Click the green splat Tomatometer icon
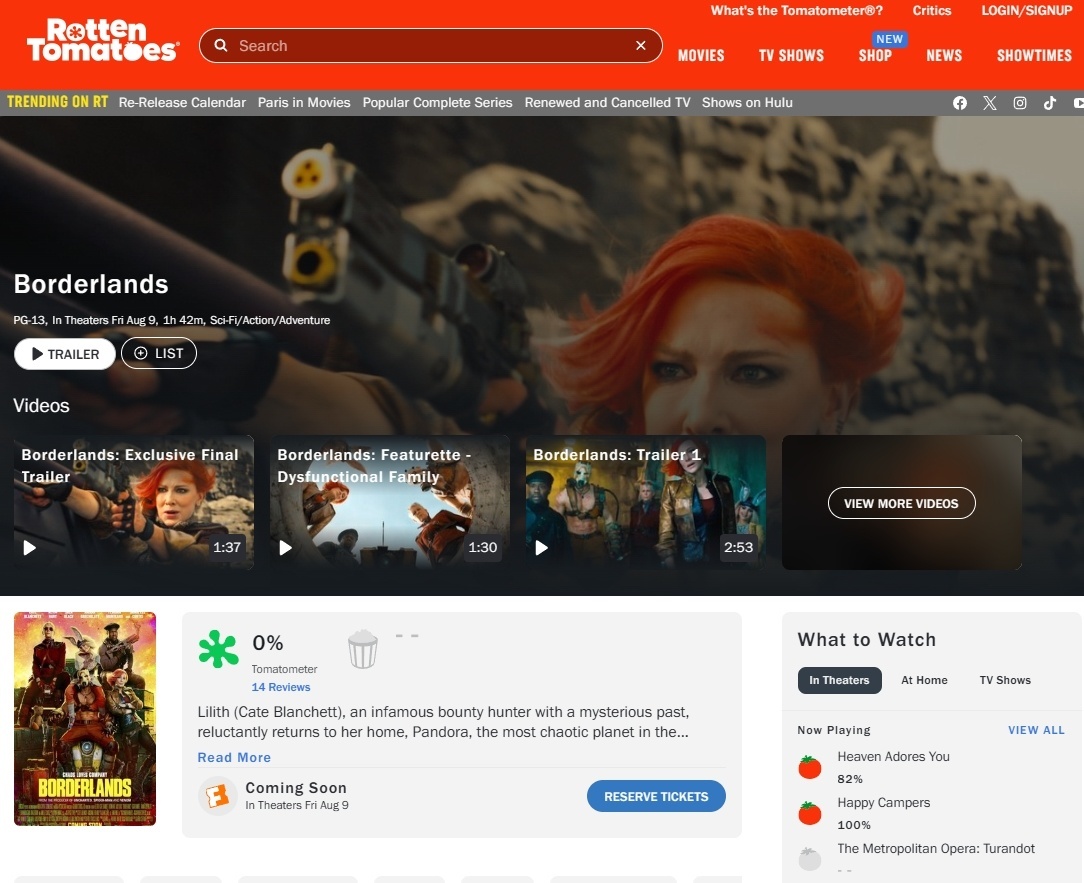The image size is (1084, 883). (x=218, y=649)
